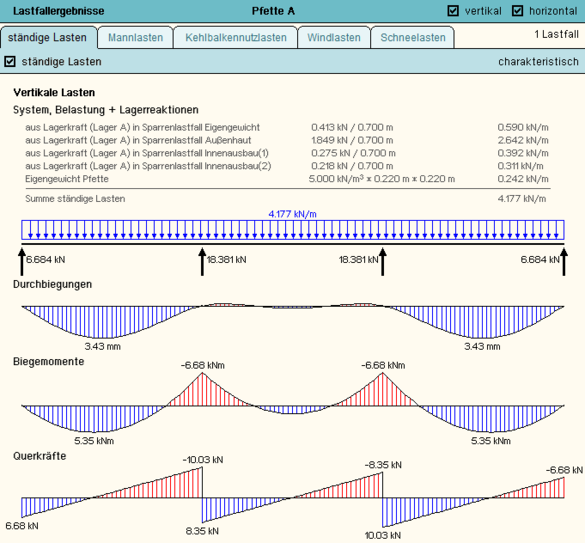Go to the Schneelasten tab
585x543 pixels.
tap(413, 37)
